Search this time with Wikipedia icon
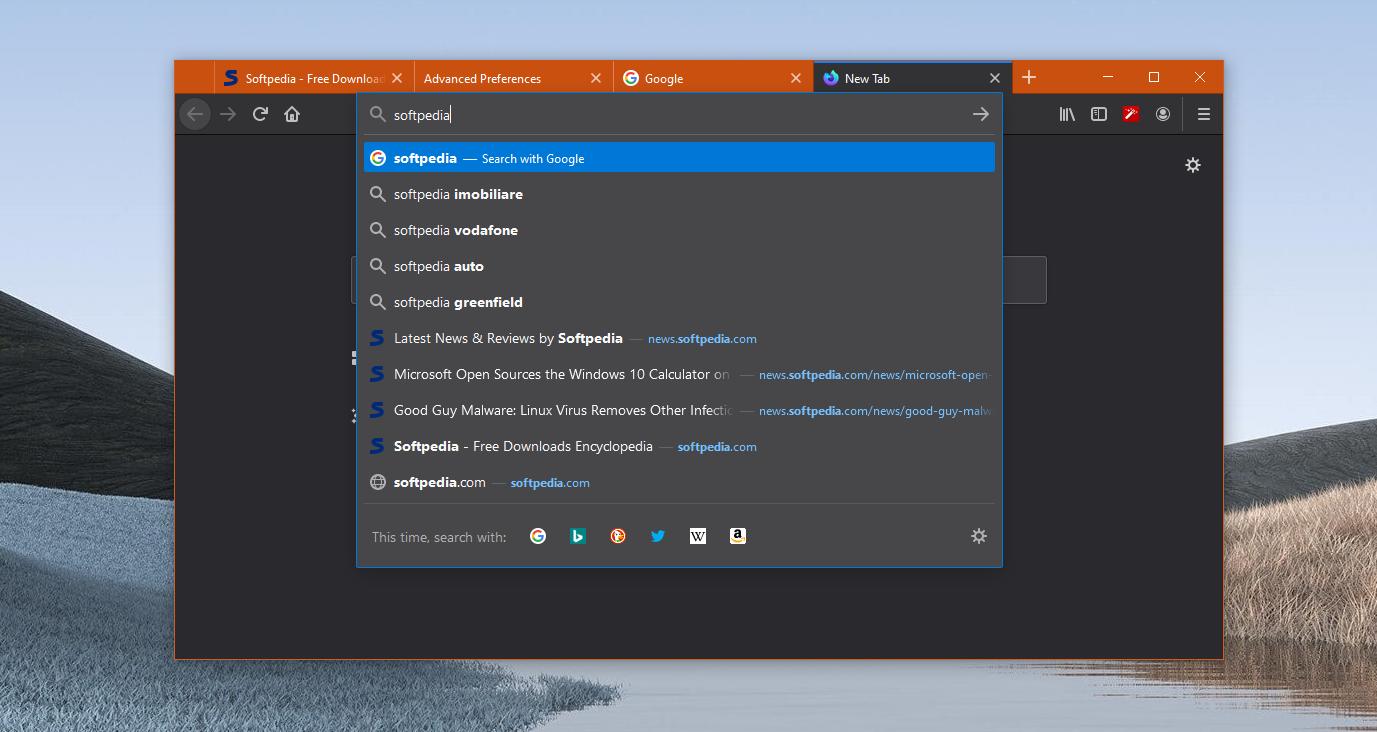 (698, 536)
